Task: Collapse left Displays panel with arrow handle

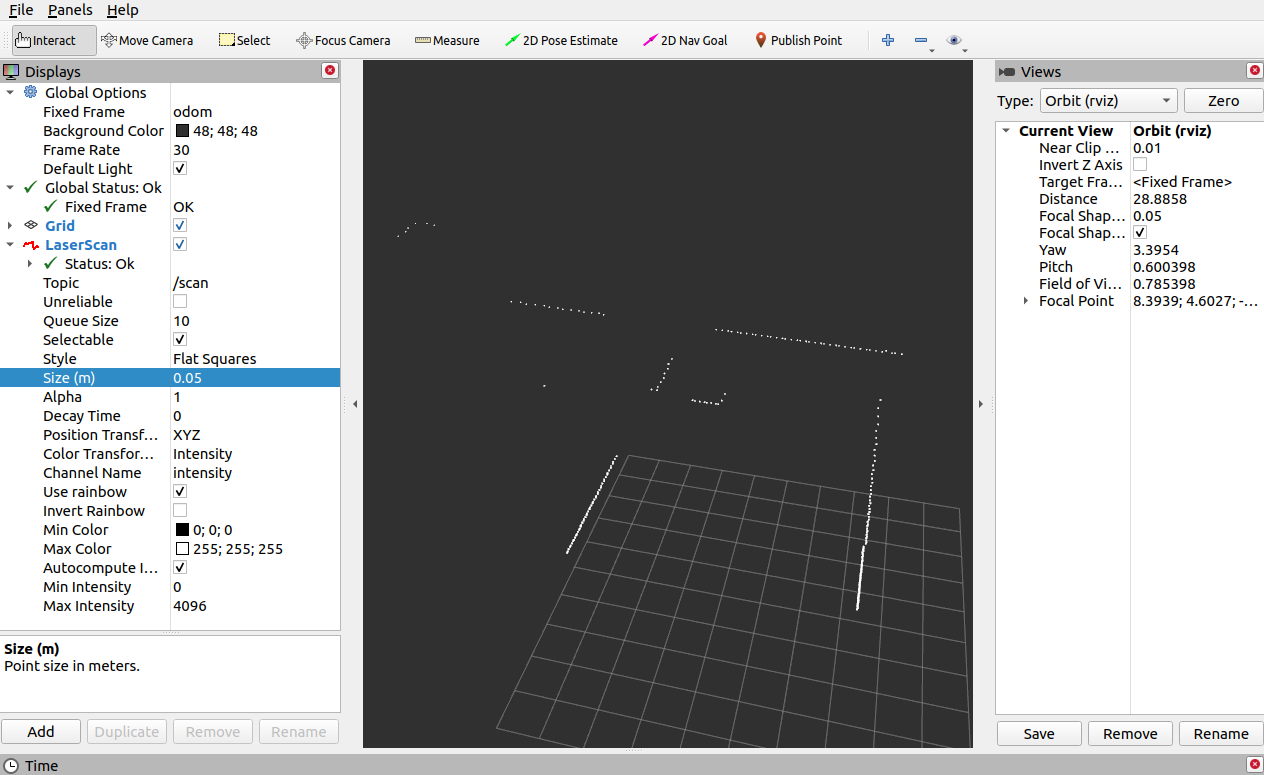Action: pos(355,404)
